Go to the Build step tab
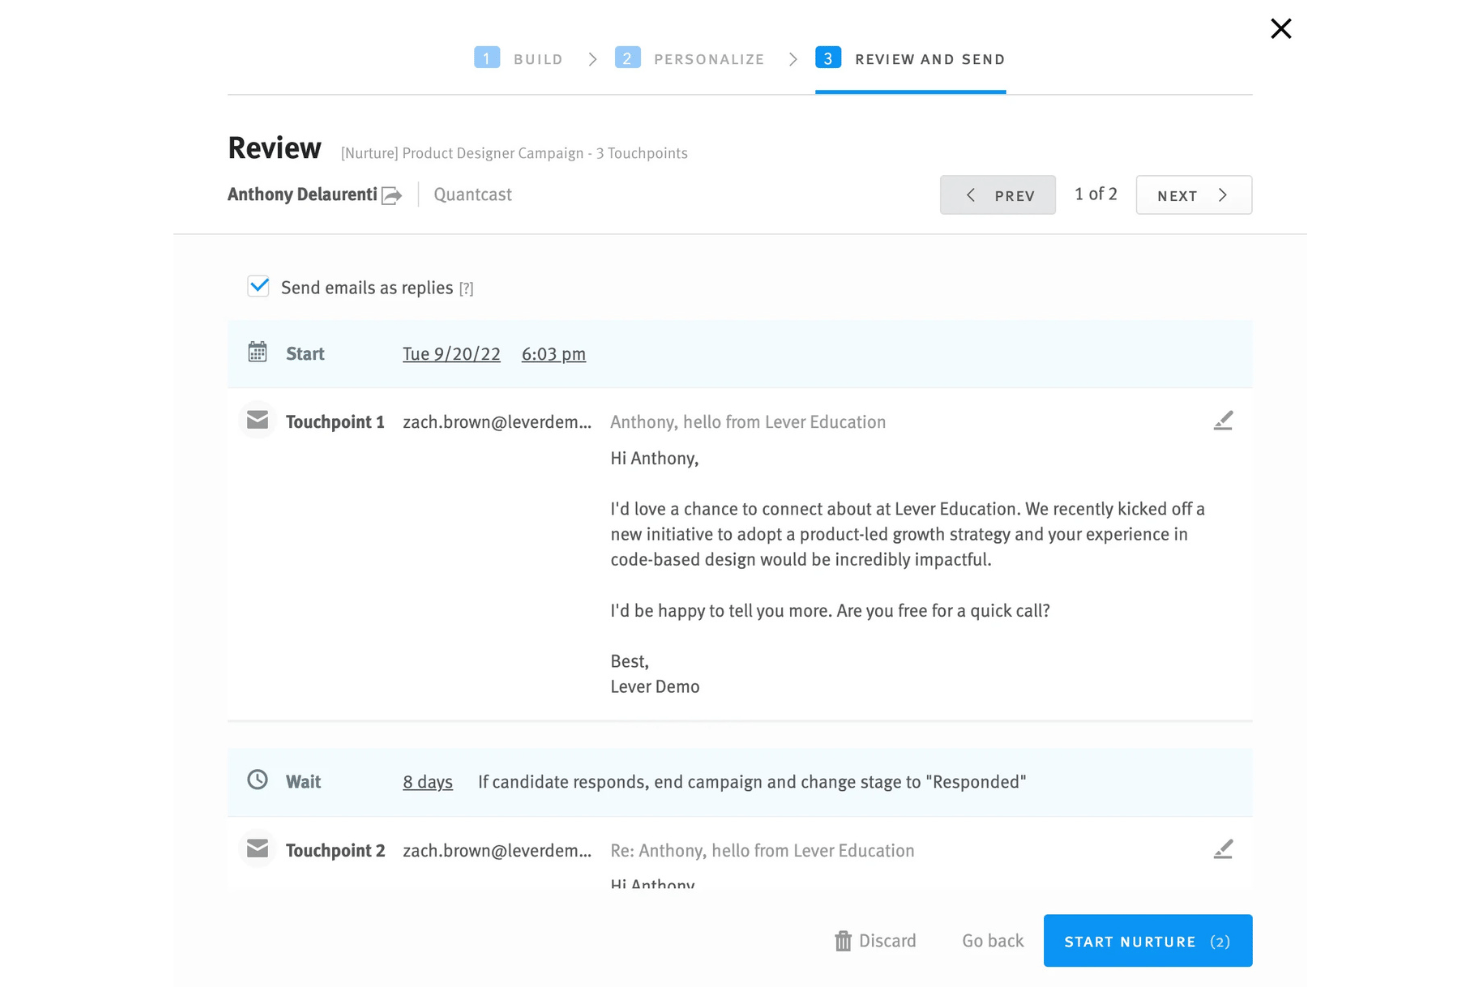1480x987 pixels. coord(518,59)
